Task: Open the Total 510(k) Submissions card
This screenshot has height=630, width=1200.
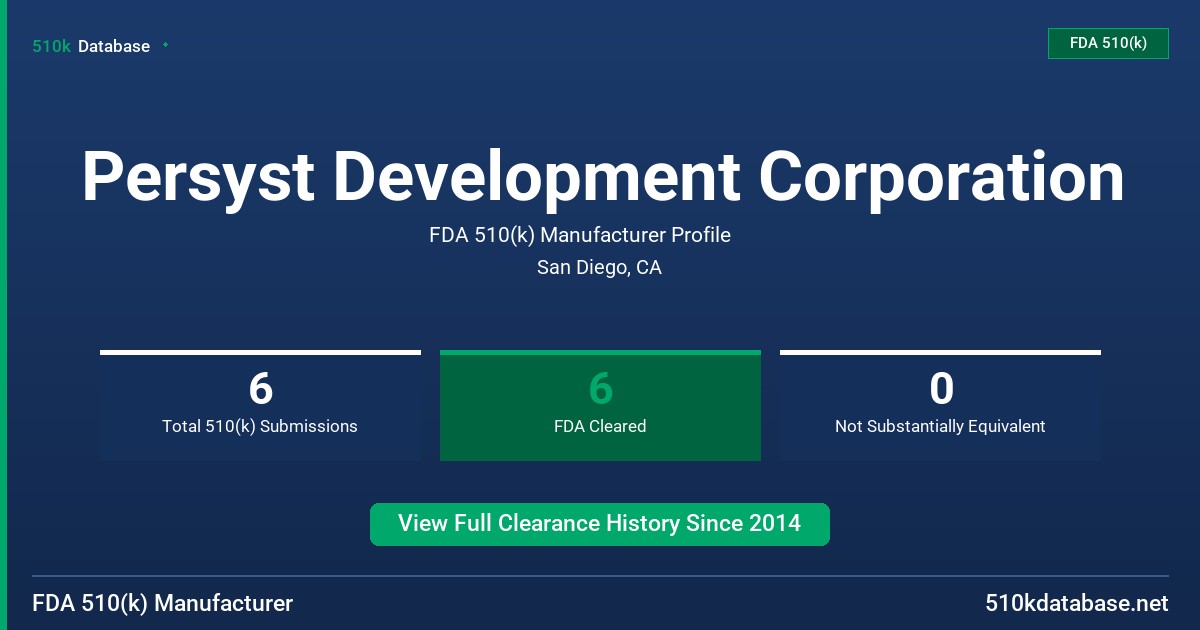Action: [x=260, y=405]
